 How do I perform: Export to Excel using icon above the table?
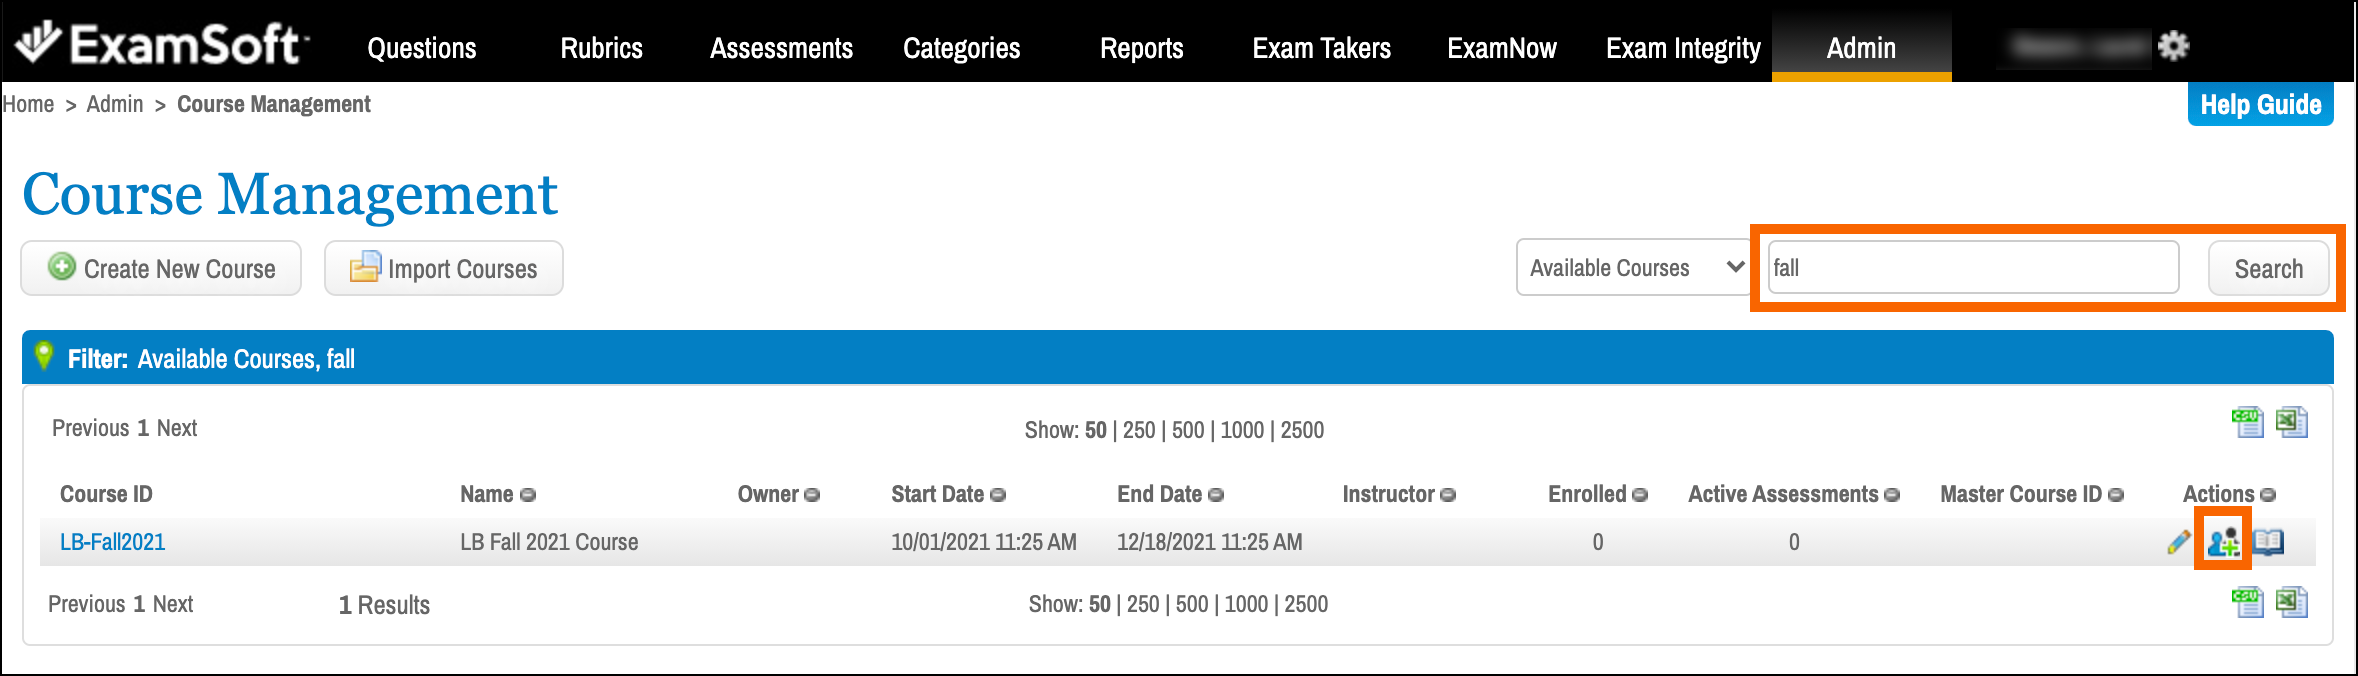[x=2291, y=422]
